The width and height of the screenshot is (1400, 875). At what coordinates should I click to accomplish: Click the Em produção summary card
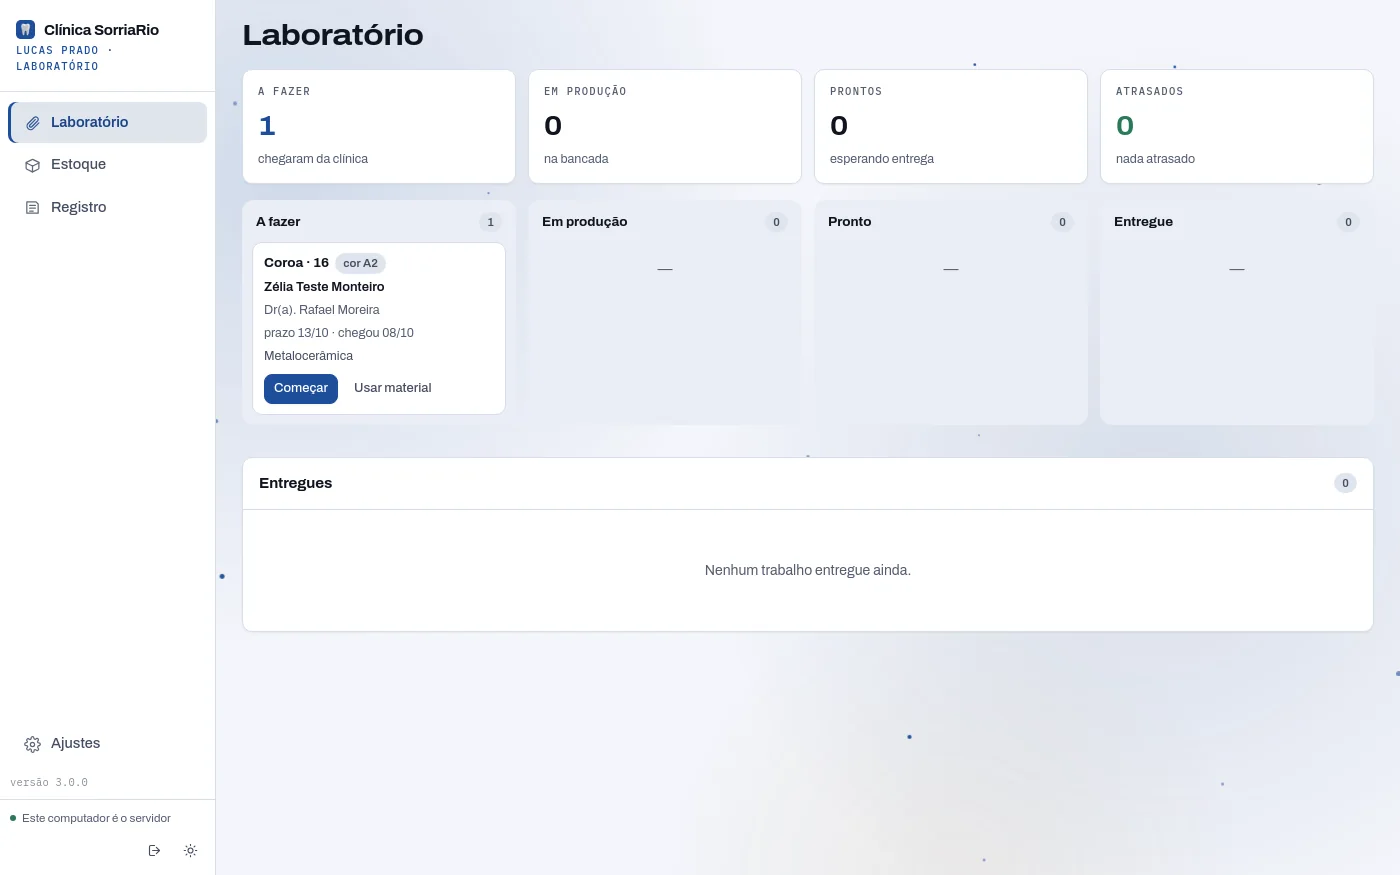[665, 126]
